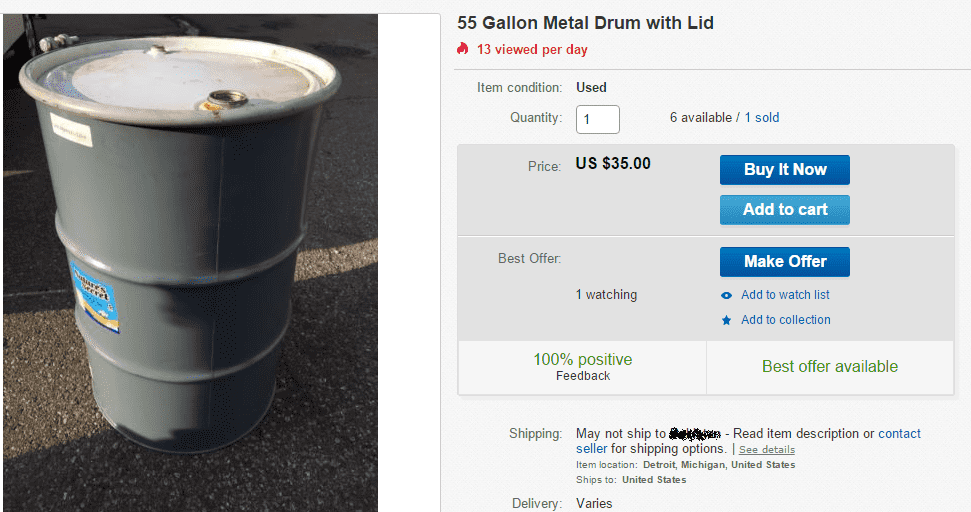971x512 pixels.
Task: Open the contact seller link
Action: pyautogui.click(x=899, y=434)
